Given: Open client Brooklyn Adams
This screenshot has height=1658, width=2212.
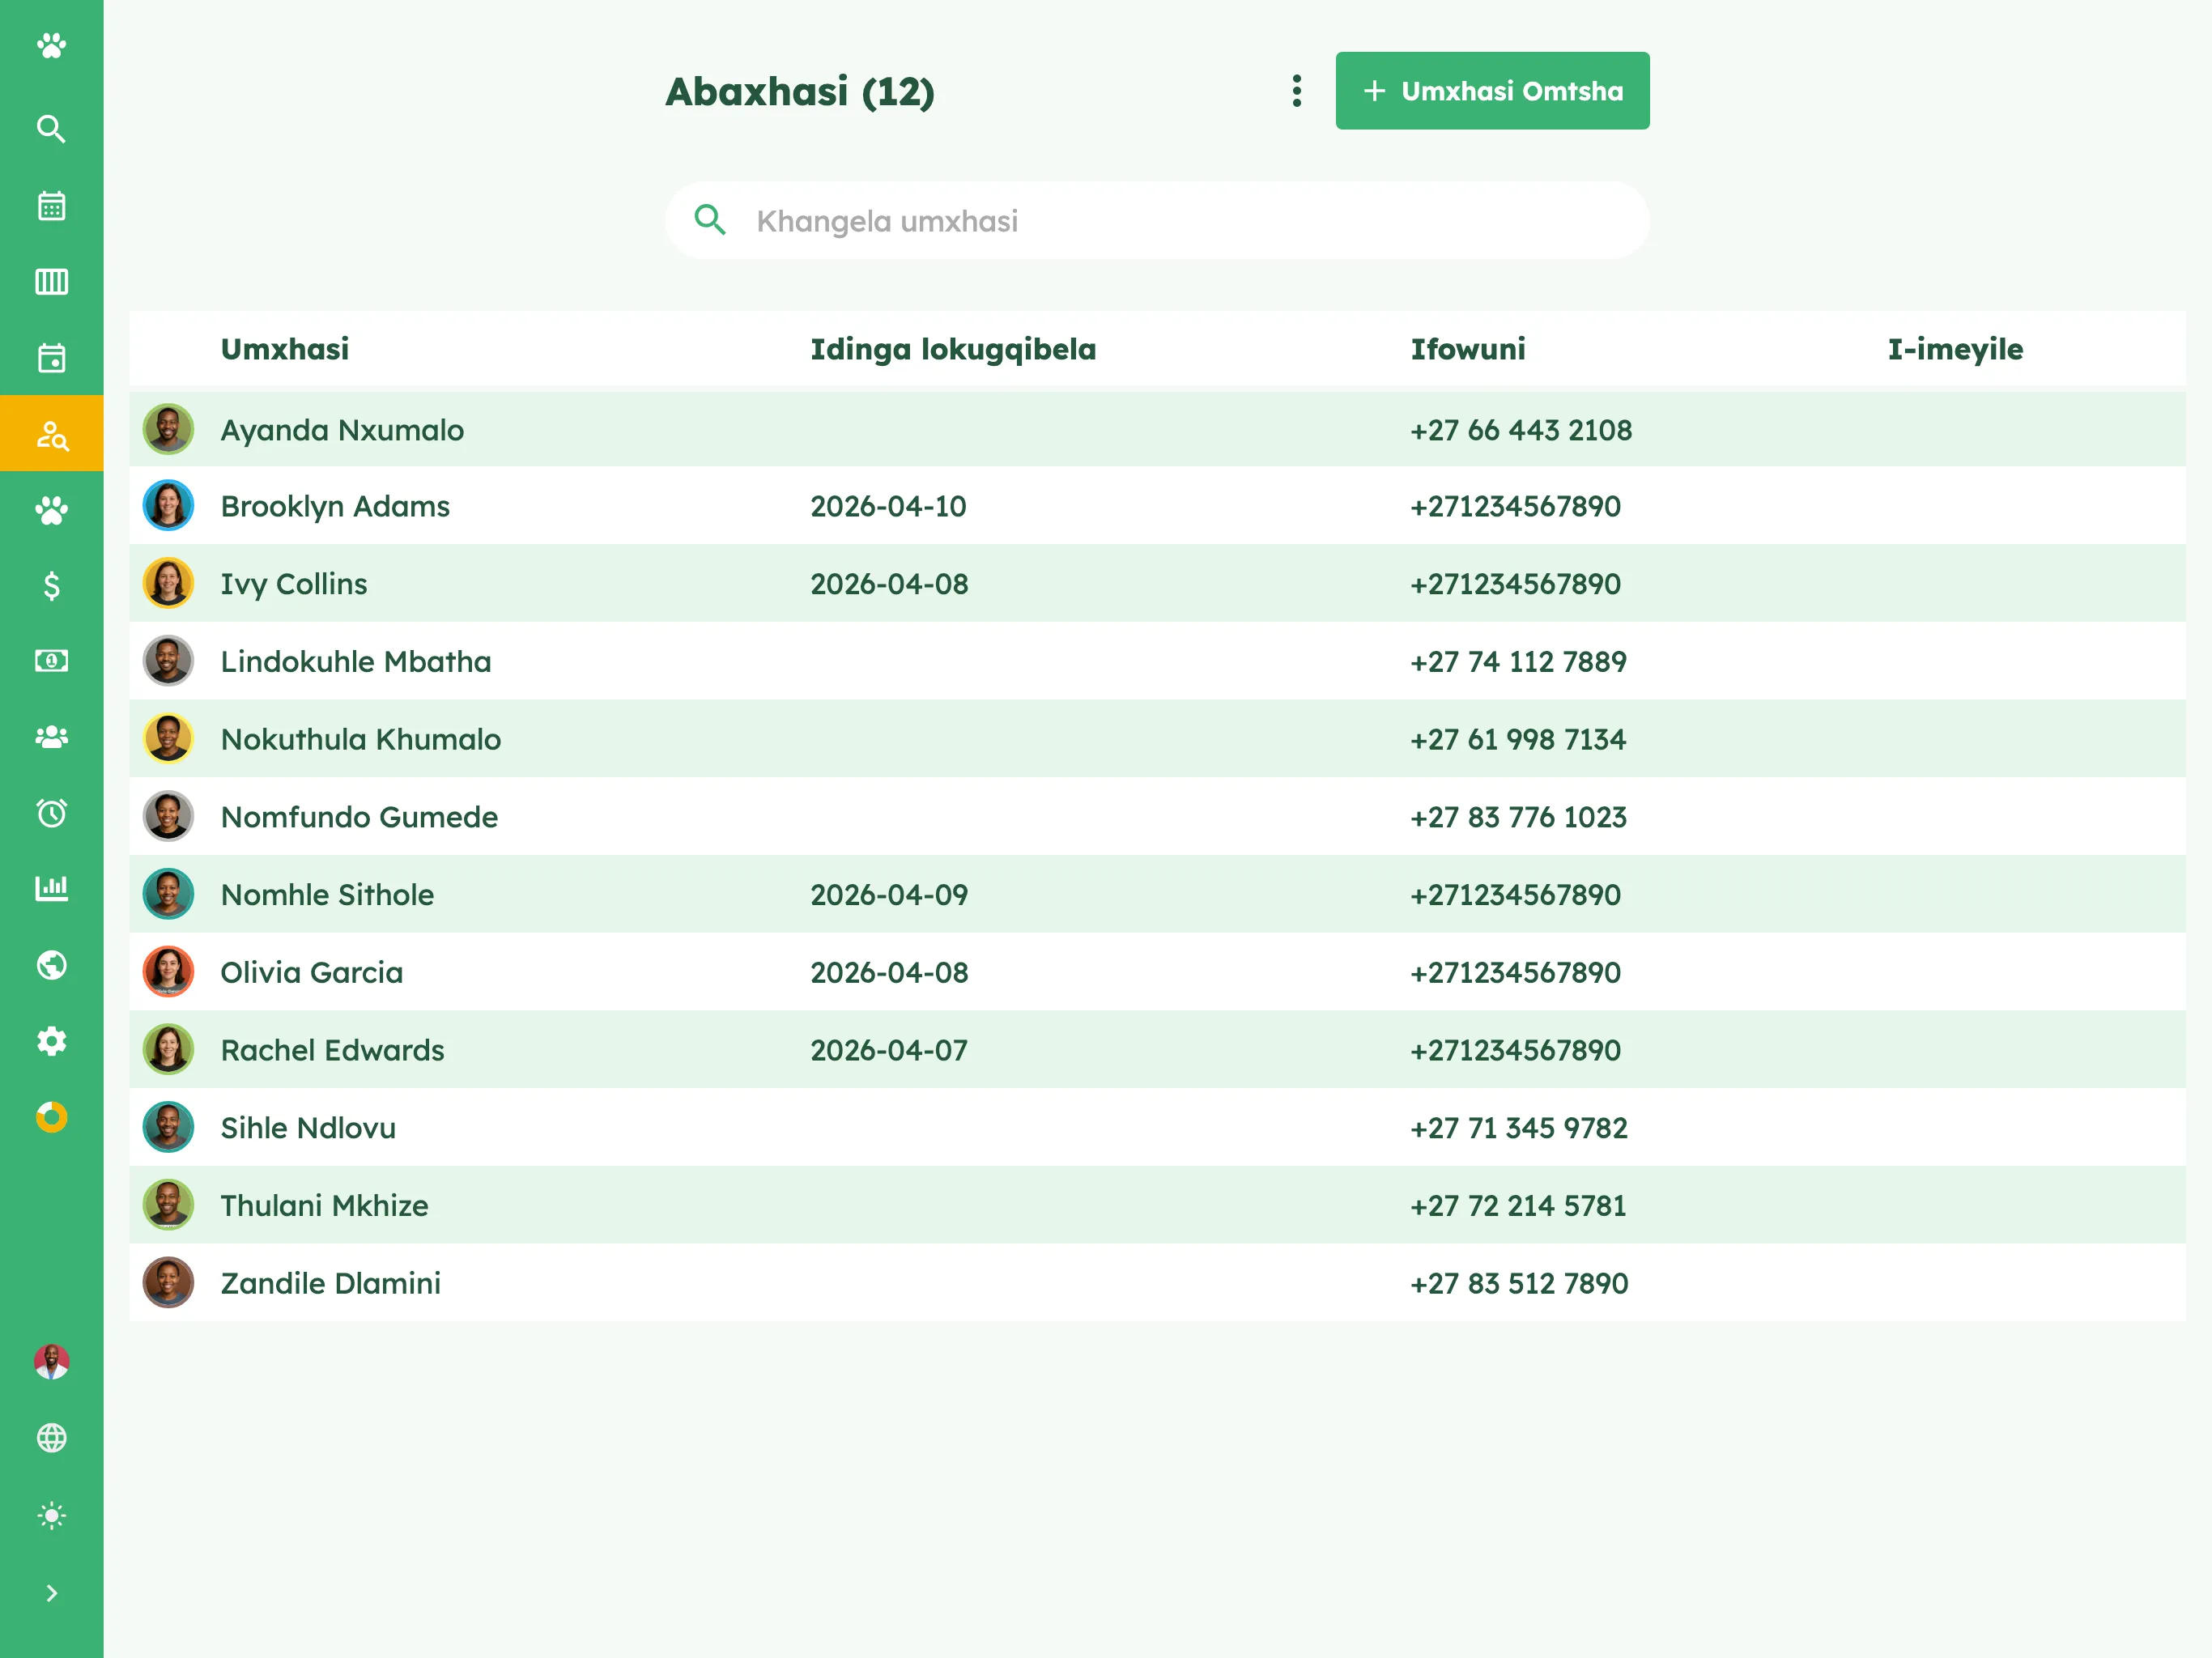Looking at the screenshot, I should [x=335, y=506].
